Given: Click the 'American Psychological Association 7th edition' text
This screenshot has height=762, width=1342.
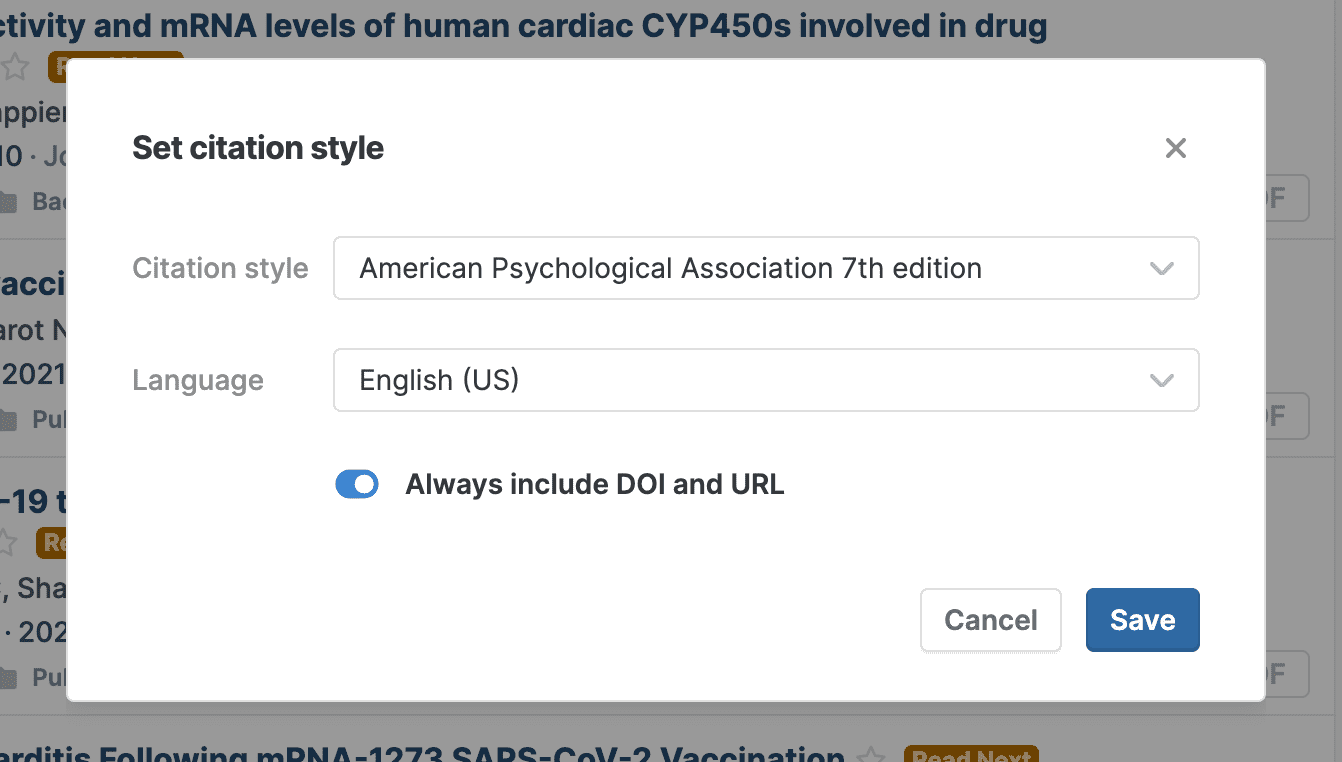Looking at the screenshot, I should (x=670, y=268).
